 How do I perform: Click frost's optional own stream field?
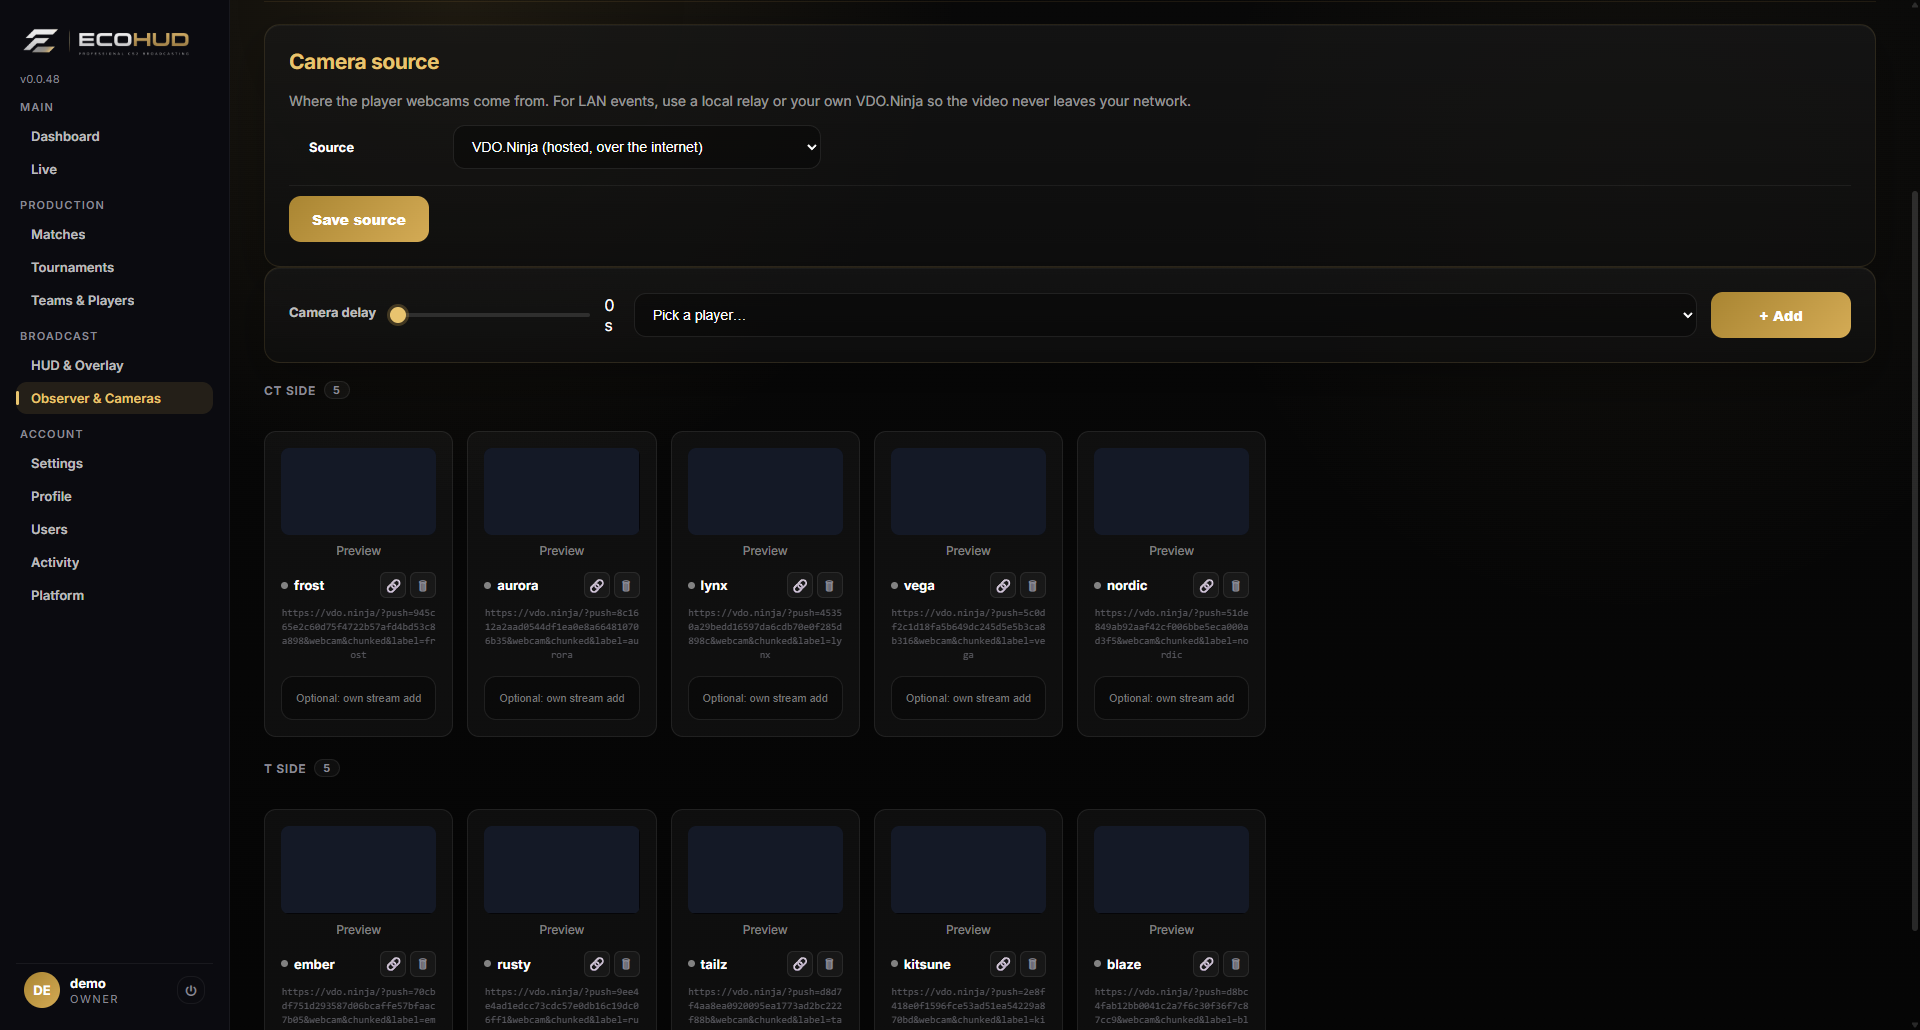click(358, 698)
